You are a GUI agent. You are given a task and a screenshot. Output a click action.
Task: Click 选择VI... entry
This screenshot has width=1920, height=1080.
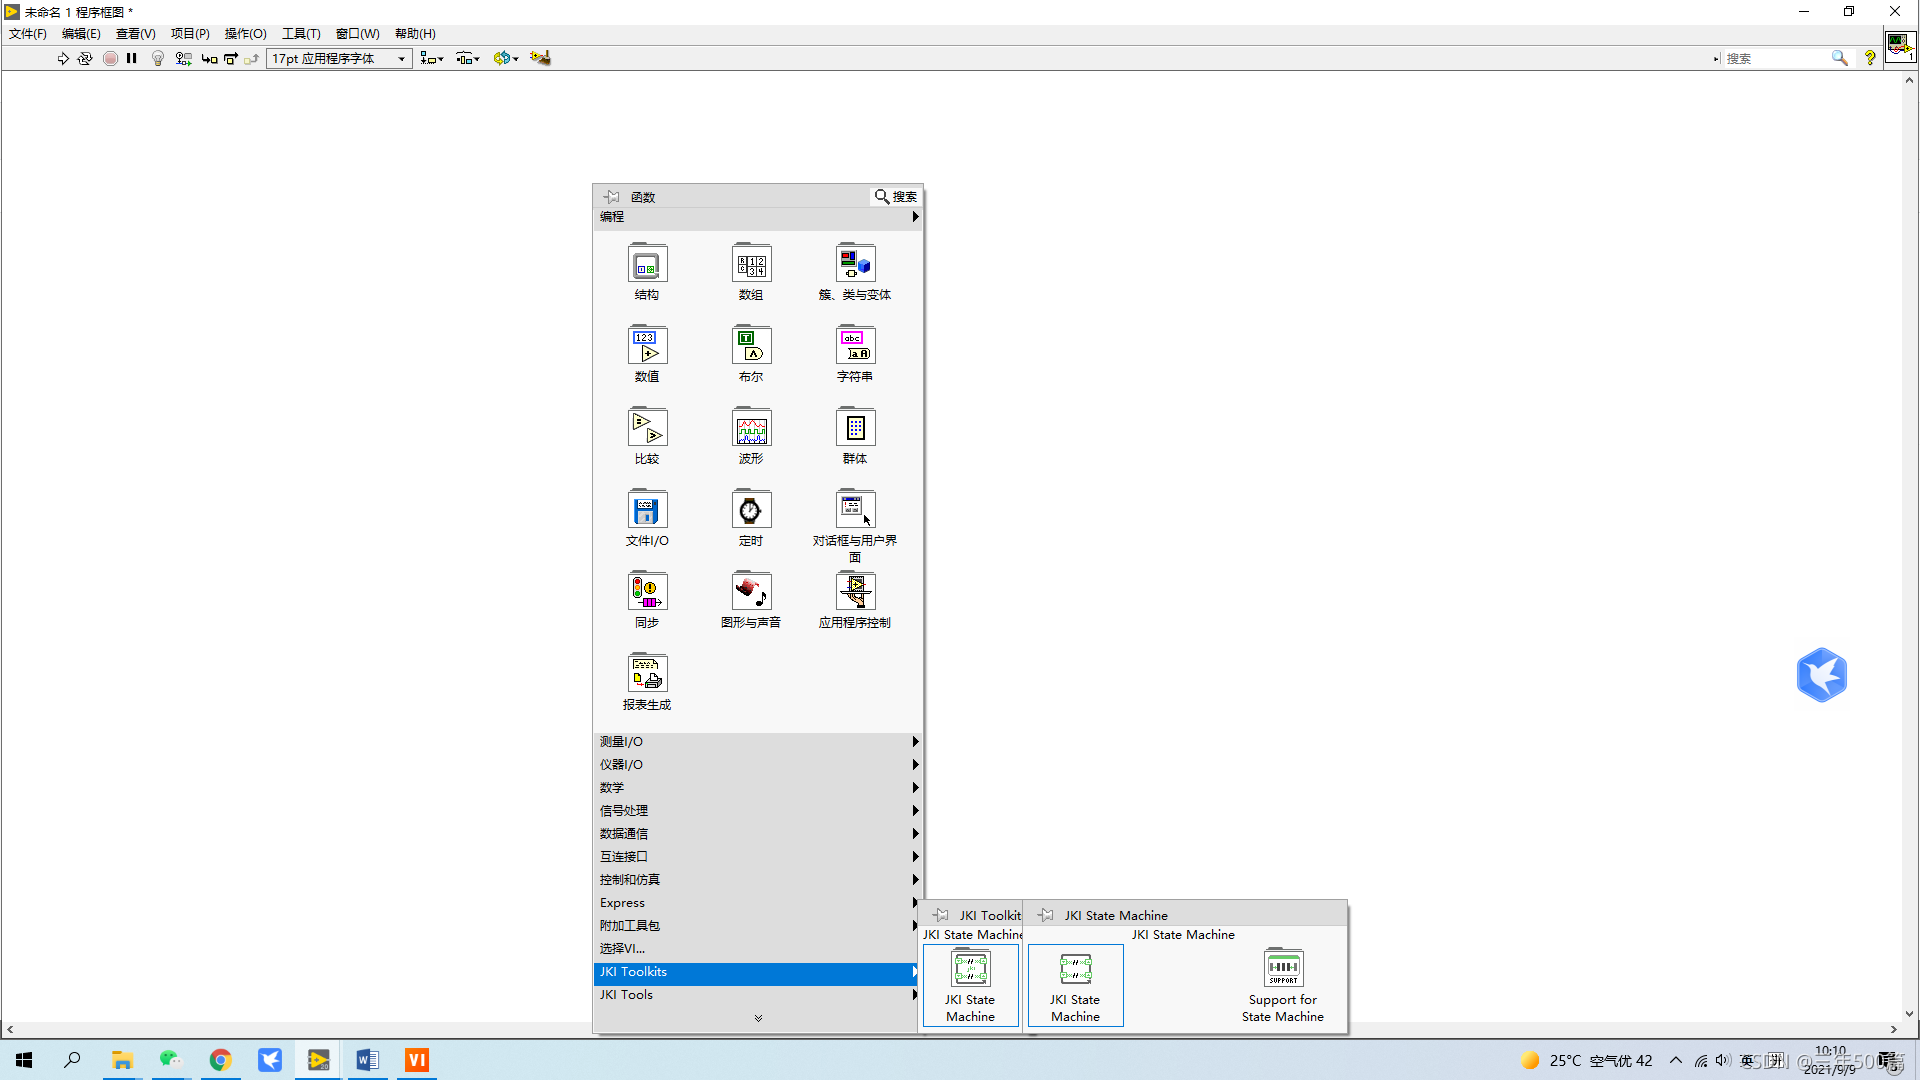click(x=758, y=949)
